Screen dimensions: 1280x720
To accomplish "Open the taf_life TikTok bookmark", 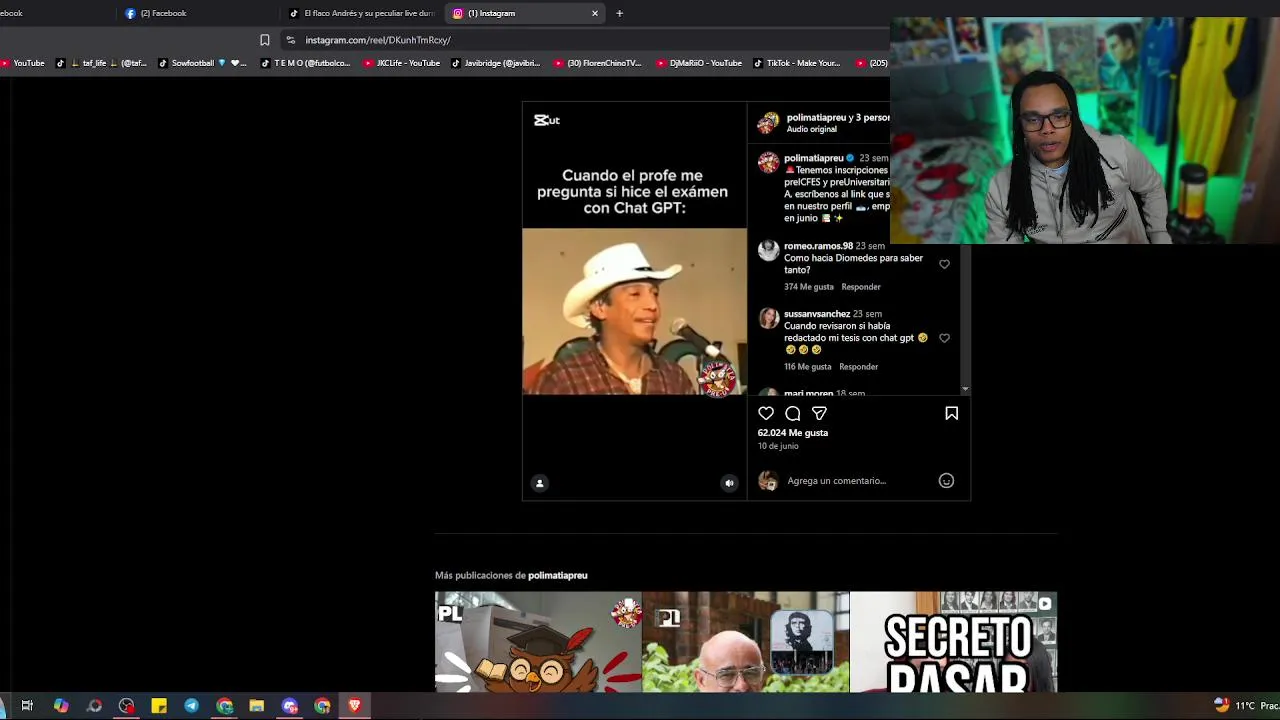I will point(100,63).
